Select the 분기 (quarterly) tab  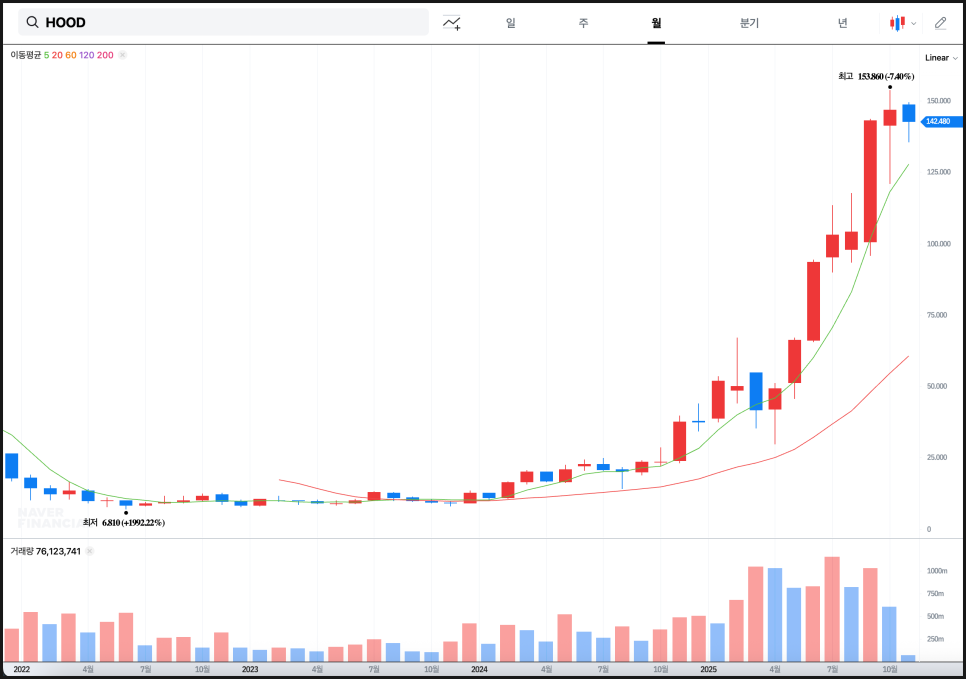point(749,22)
